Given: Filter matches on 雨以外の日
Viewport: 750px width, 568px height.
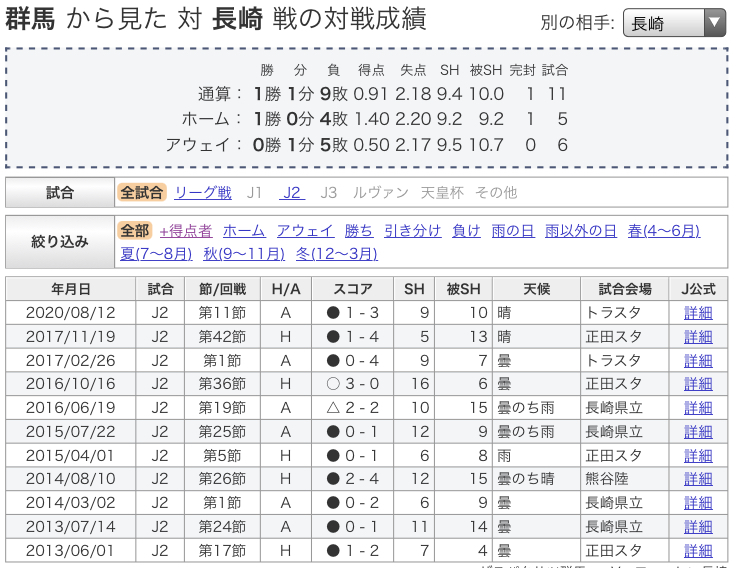Looking at the screenshot, I should click(581, 230).
